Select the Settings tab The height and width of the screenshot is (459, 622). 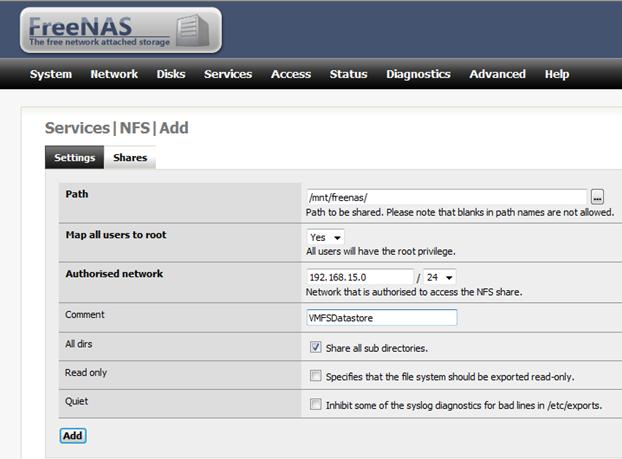[74, 158]
